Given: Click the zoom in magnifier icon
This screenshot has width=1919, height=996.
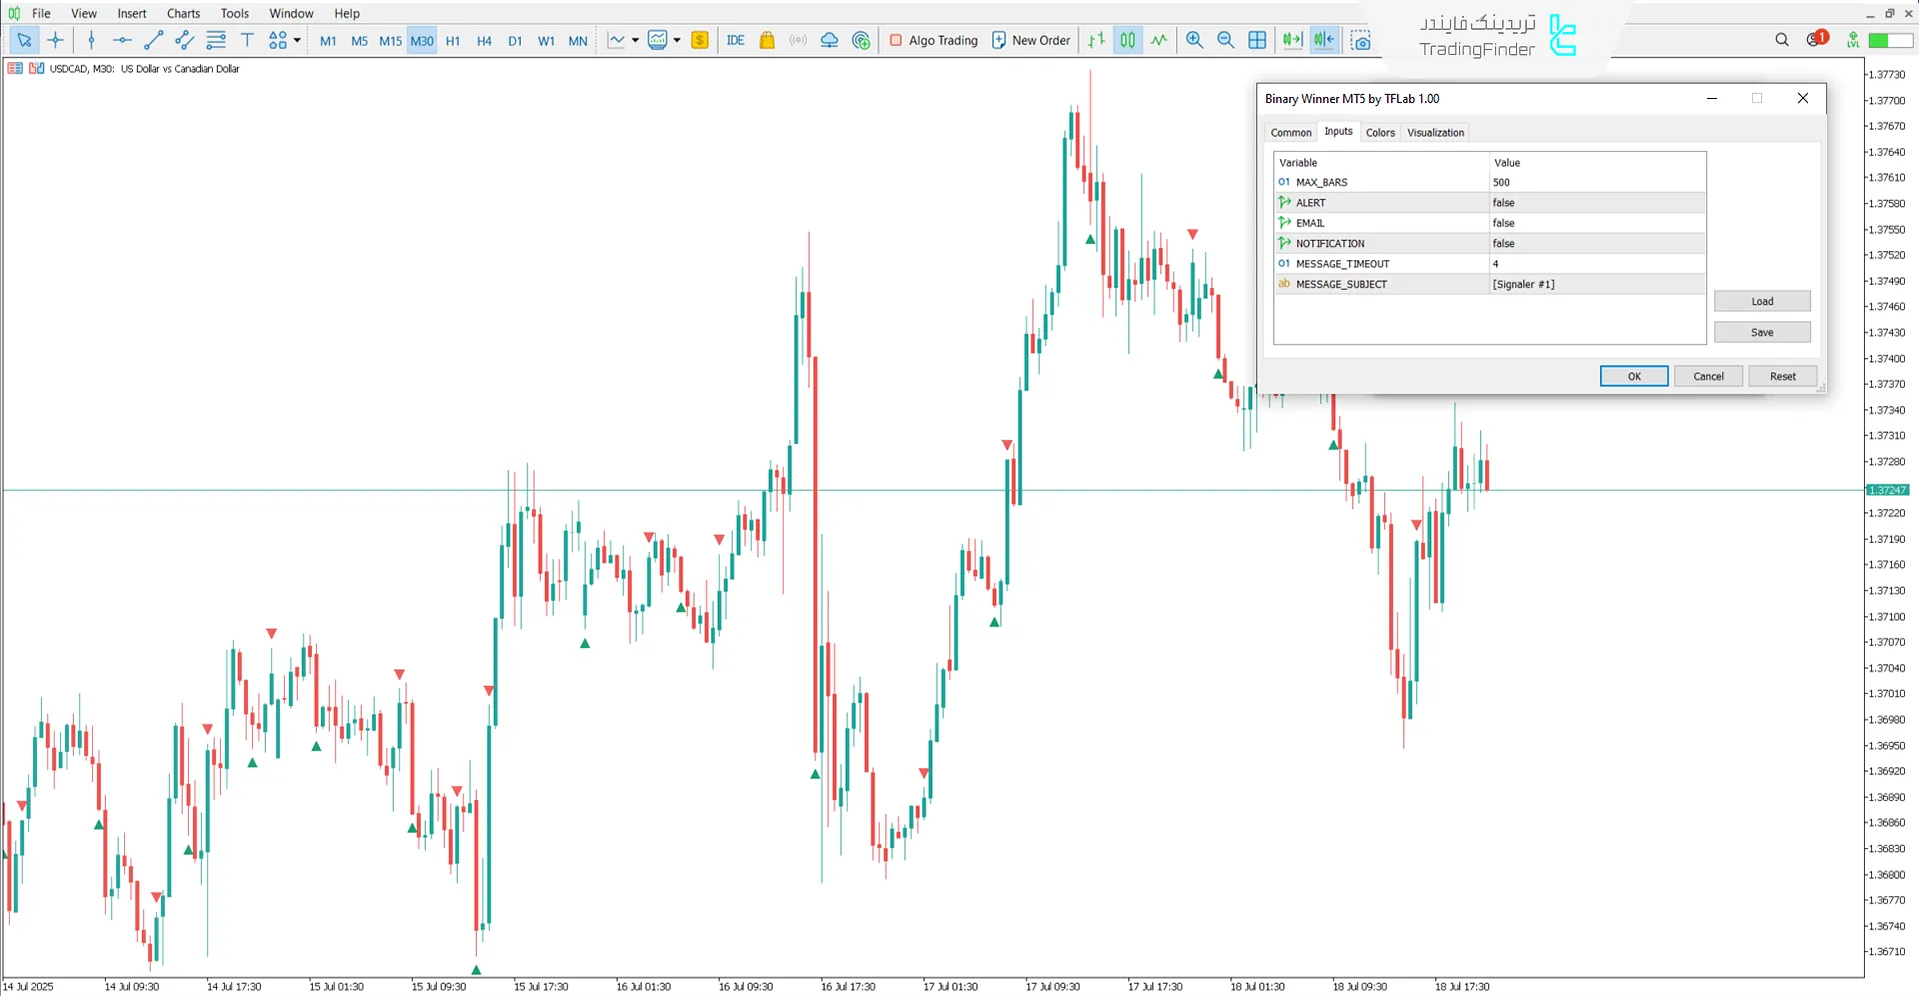Looking at the screenshot, I should coord(1194,40).
